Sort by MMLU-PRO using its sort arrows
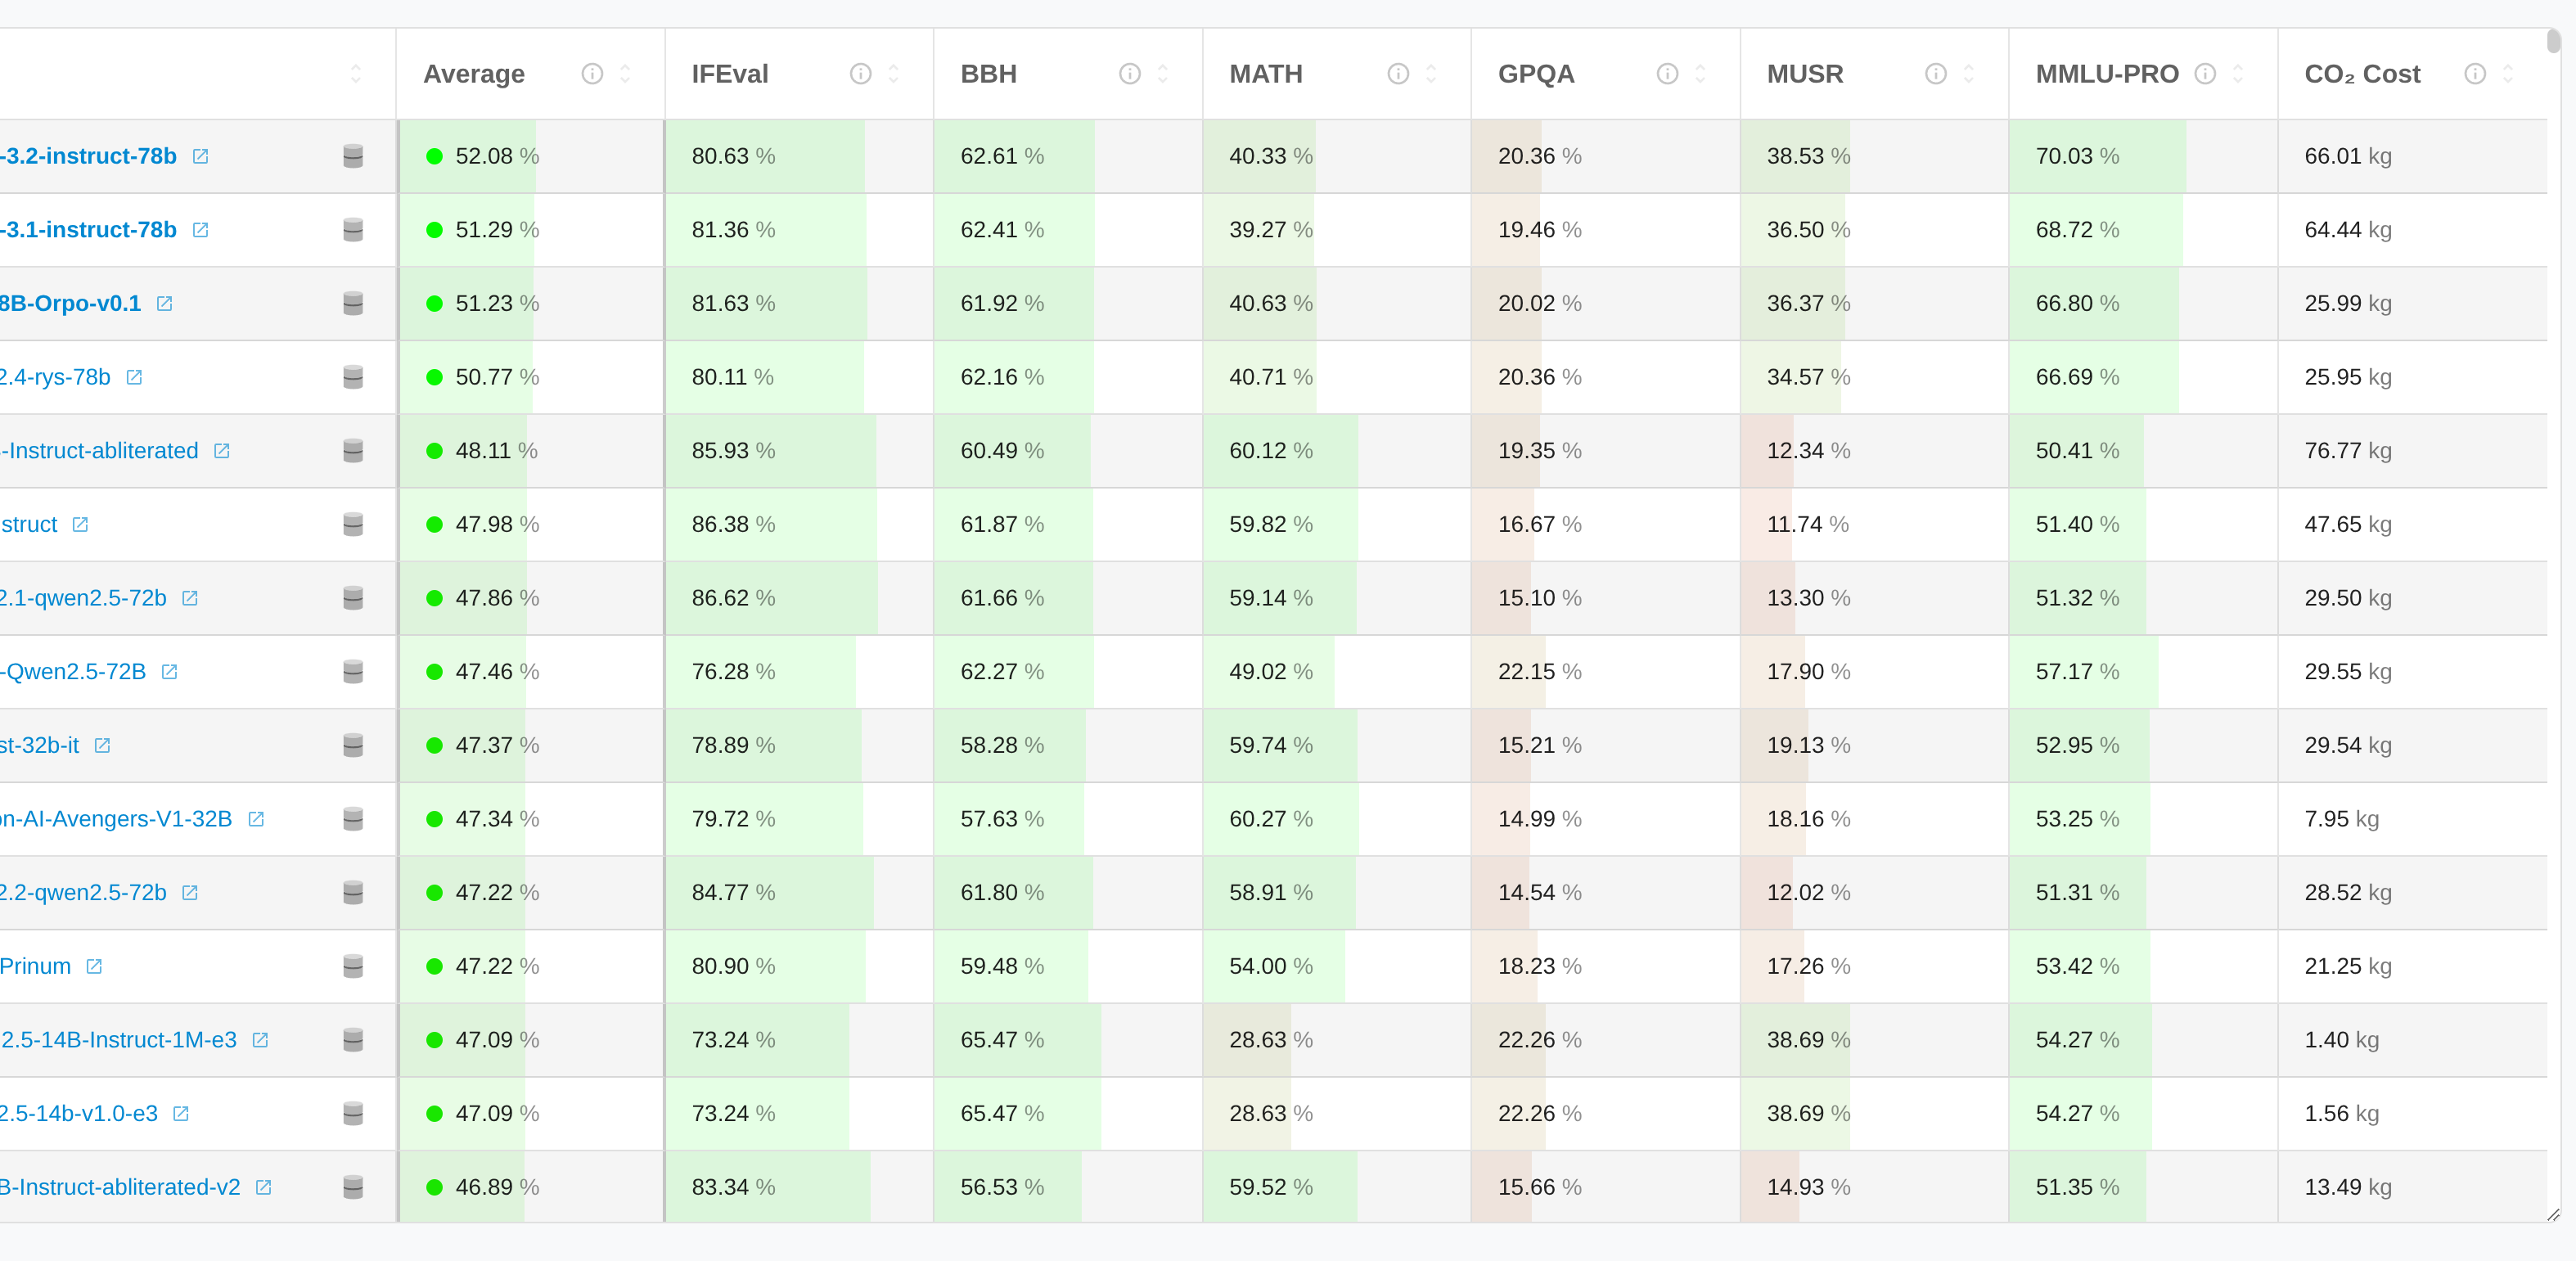The height and width of the screenshot is (1261, 2576). click(x=2238, y=74)
